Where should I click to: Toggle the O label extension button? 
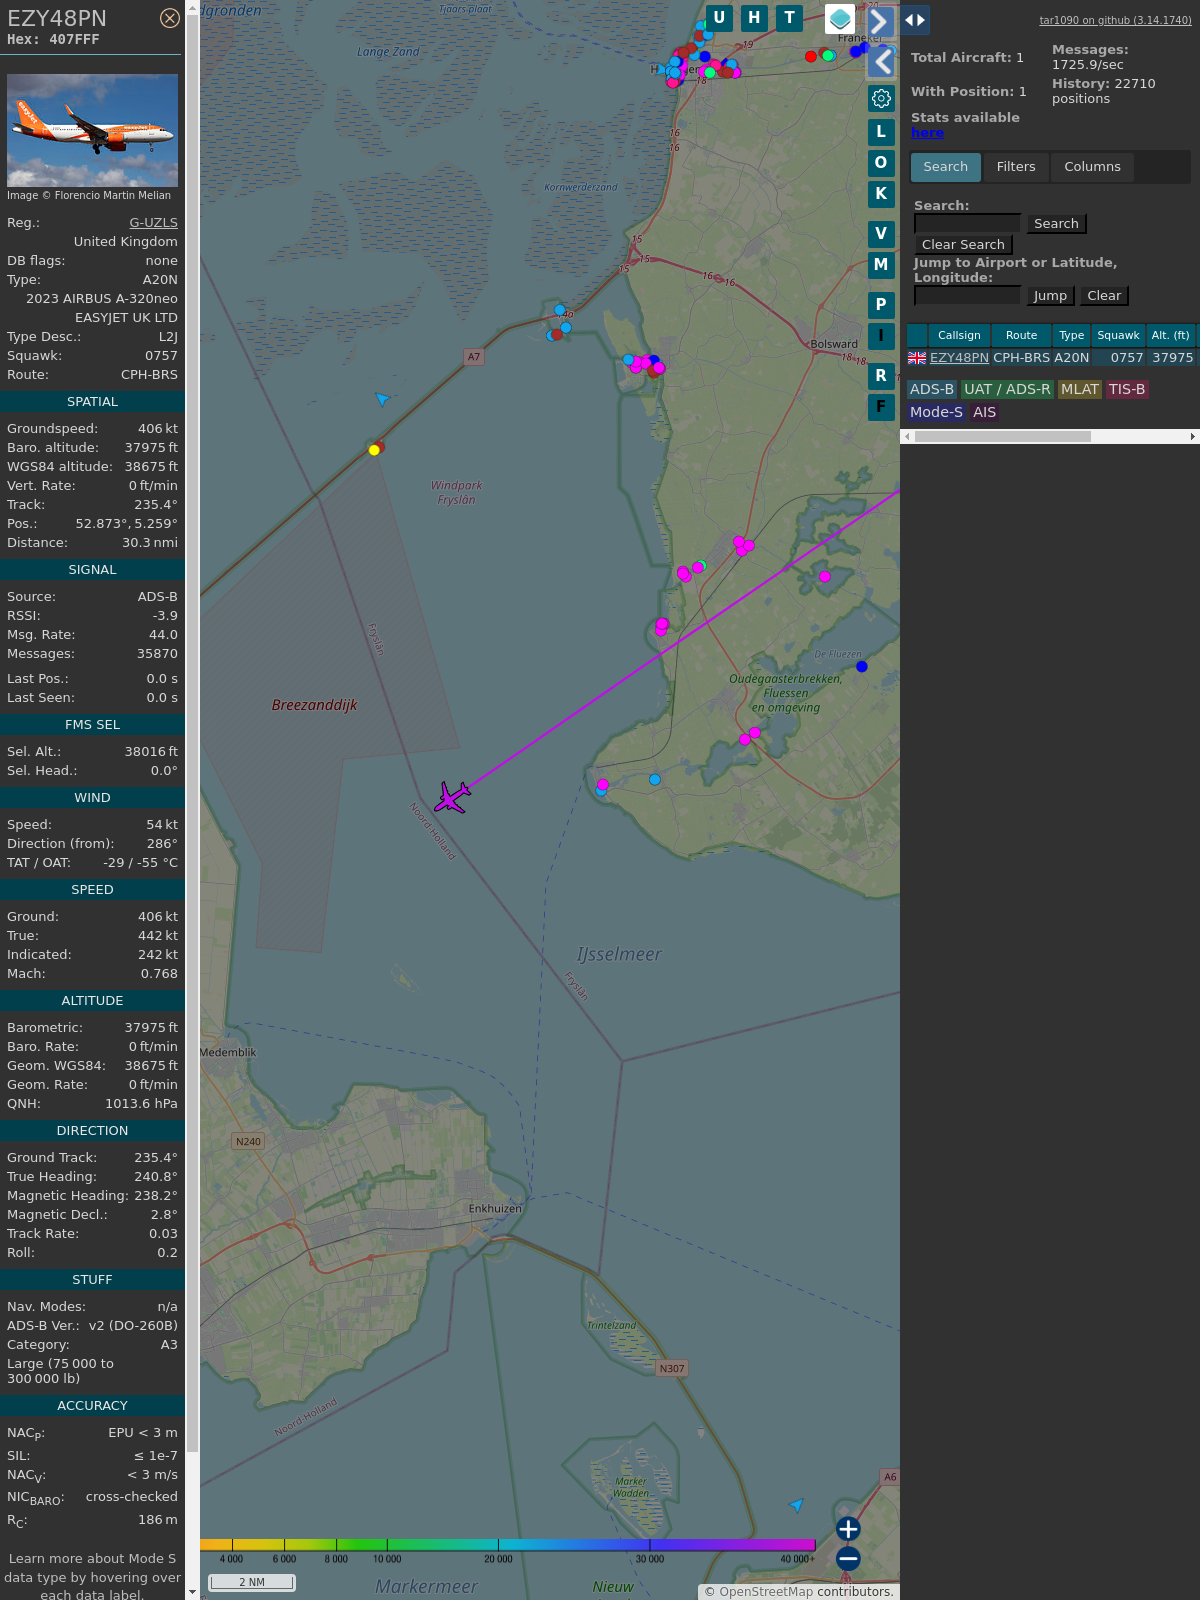pyautogui.click(x=881, y=163)
